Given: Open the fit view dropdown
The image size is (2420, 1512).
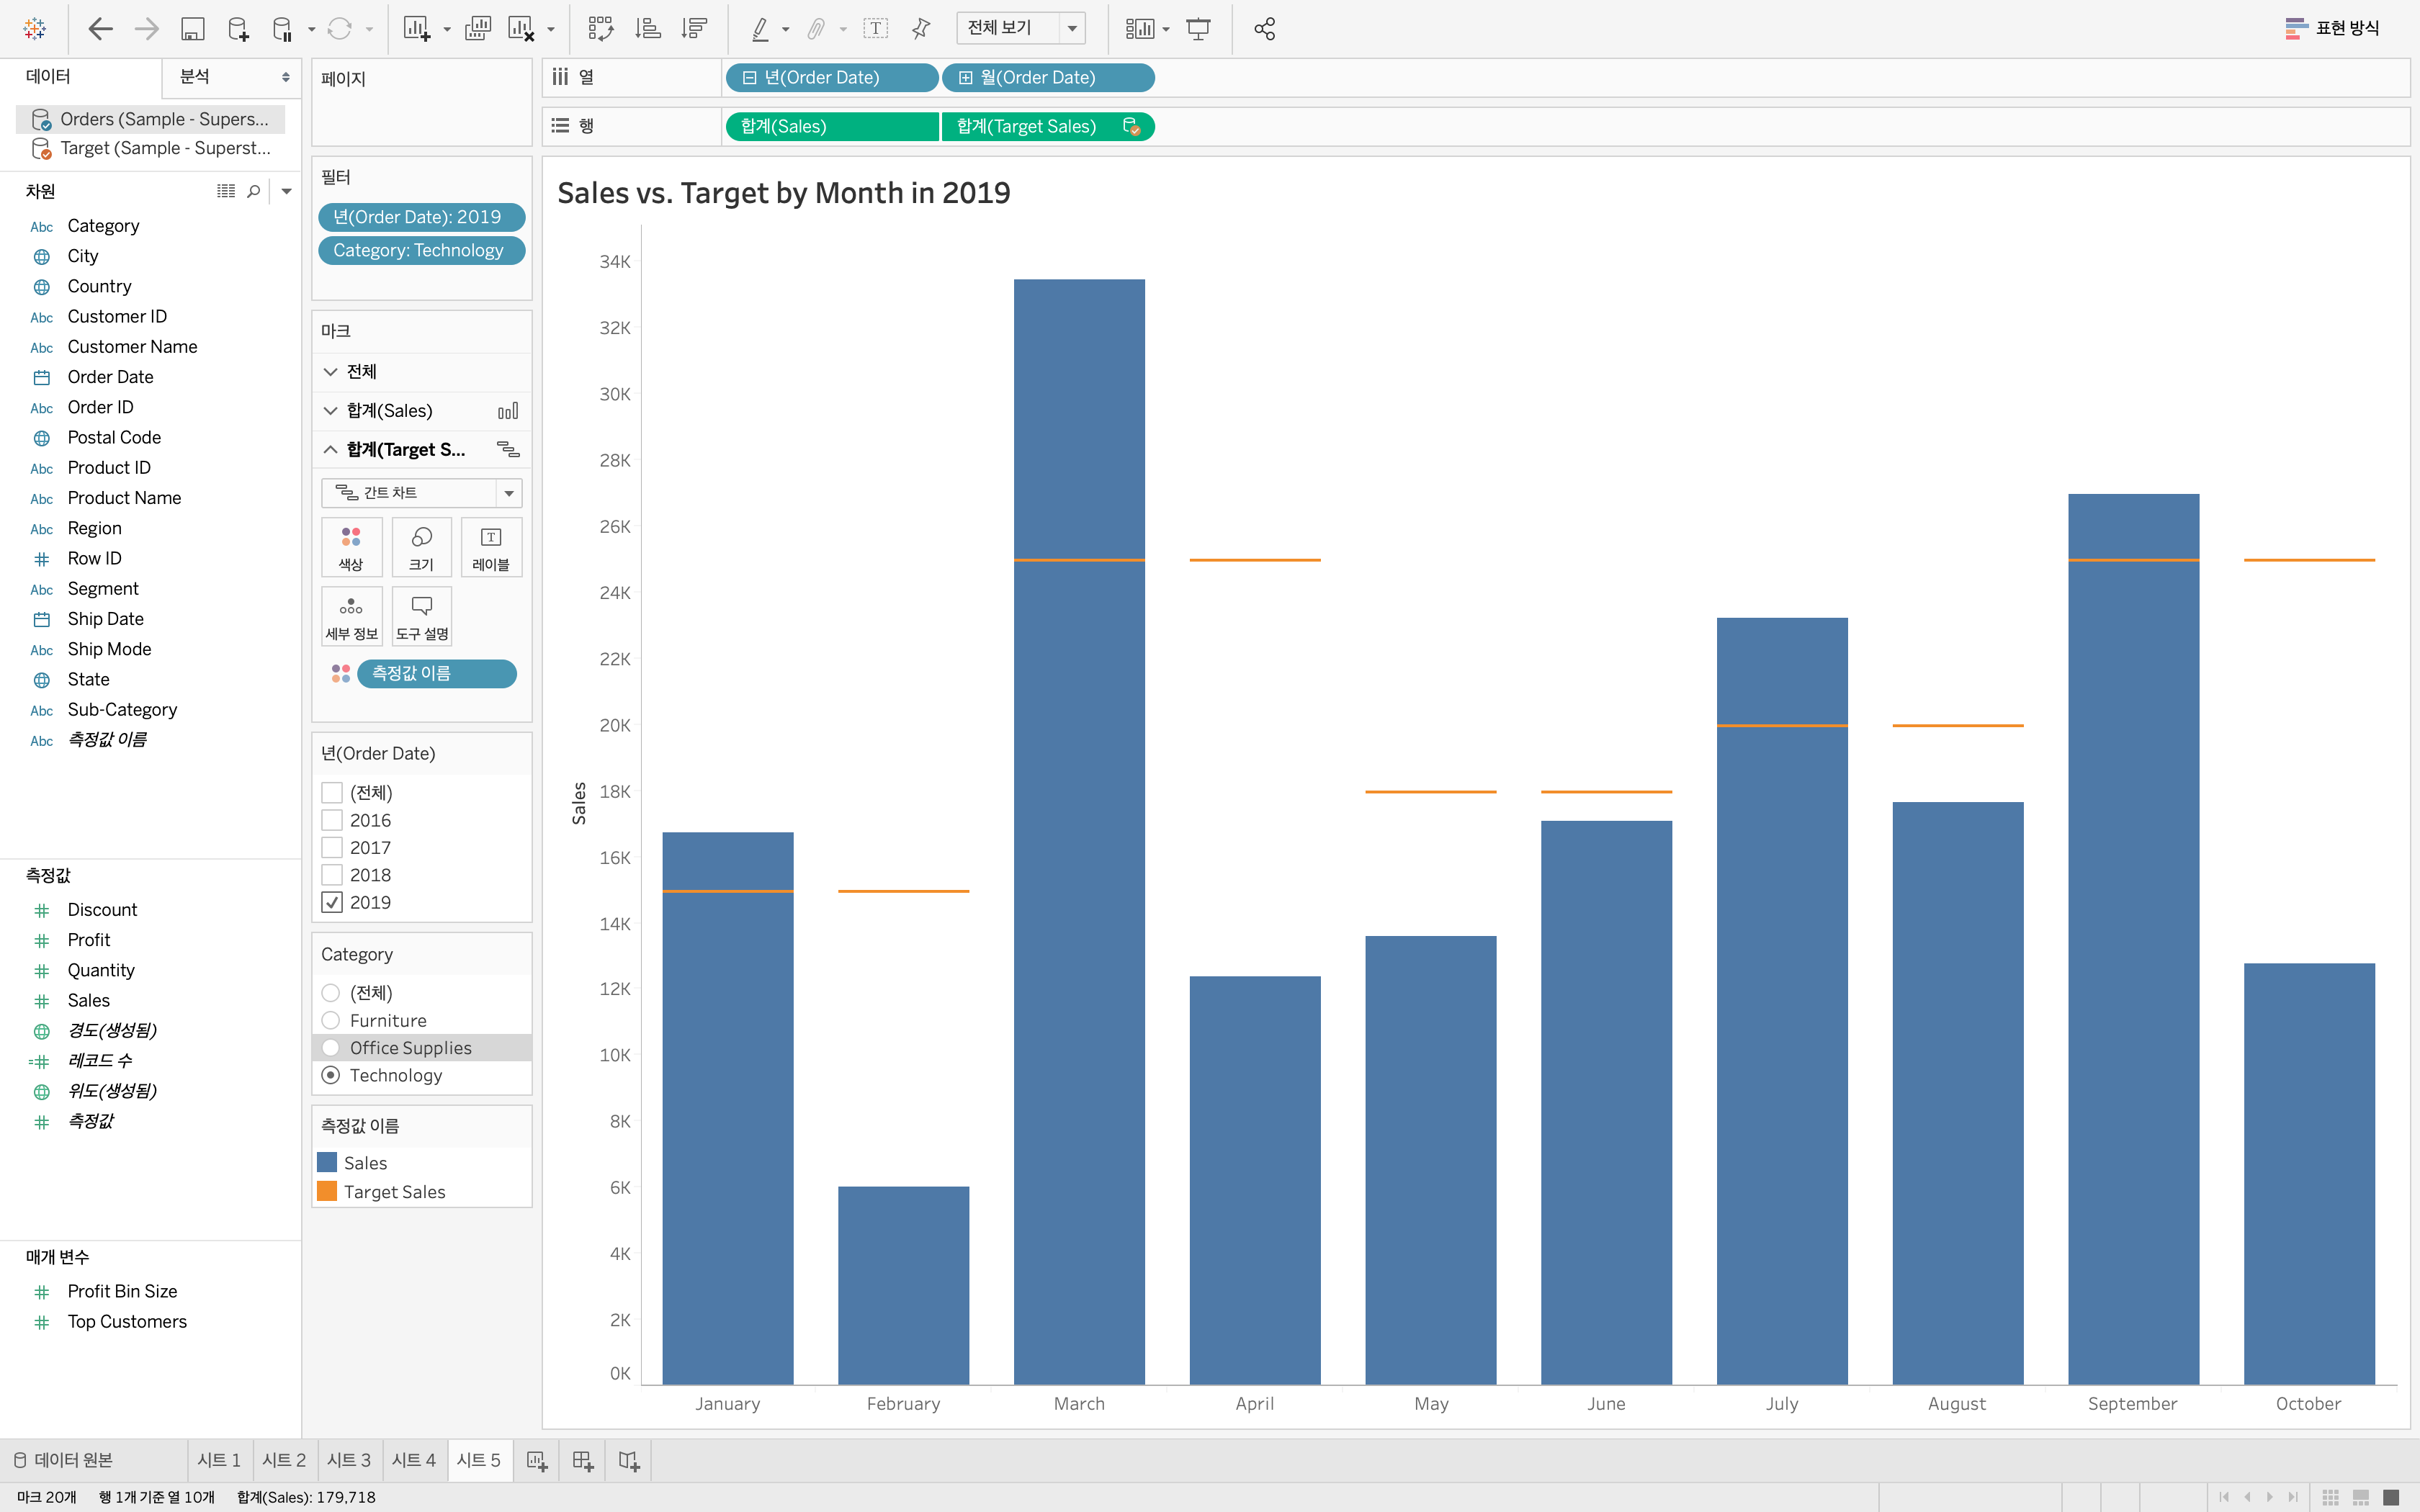Looking at the screenshot, I should coord(1072,28).
